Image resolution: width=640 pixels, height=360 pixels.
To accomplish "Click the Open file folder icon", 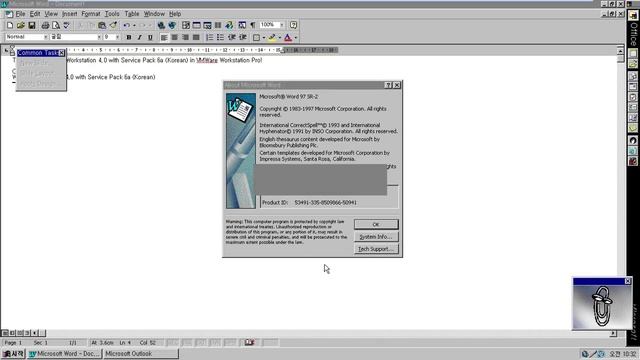I will click(x=21, y=25).
